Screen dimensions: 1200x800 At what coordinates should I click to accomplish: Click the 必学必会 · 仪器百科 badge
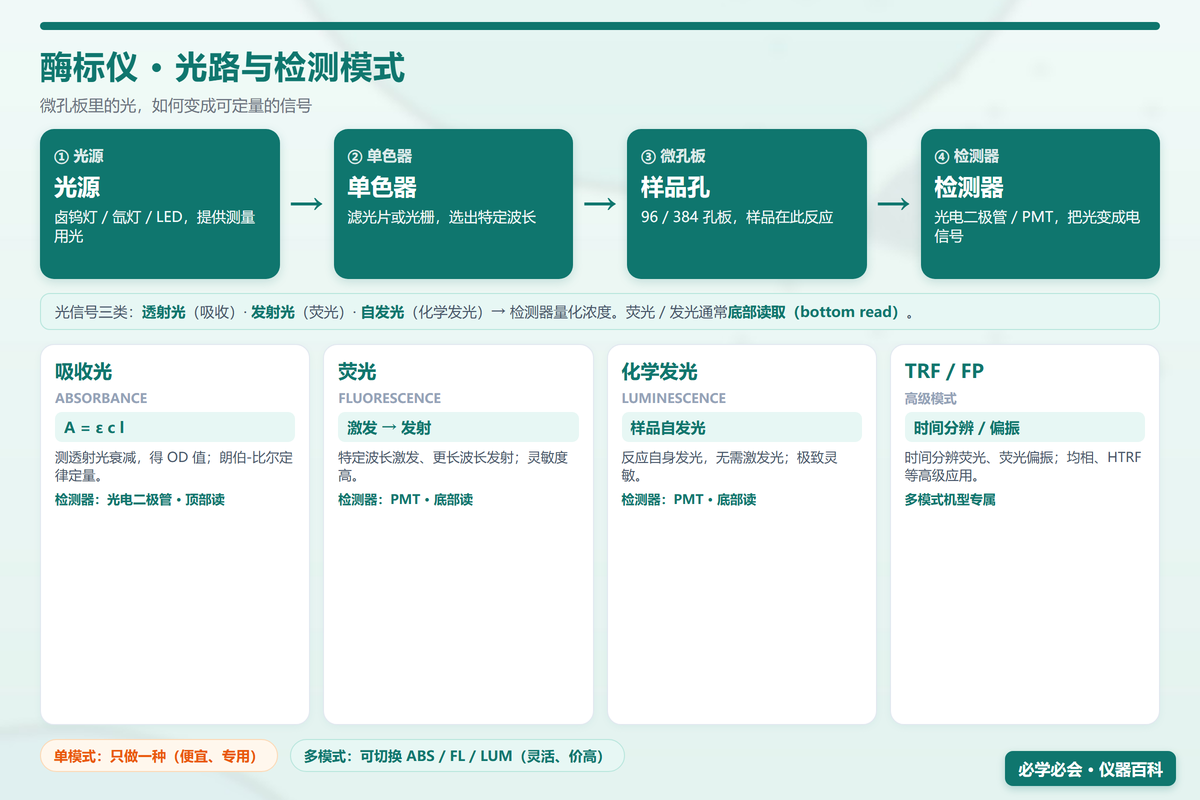[x=1090, y=769]
